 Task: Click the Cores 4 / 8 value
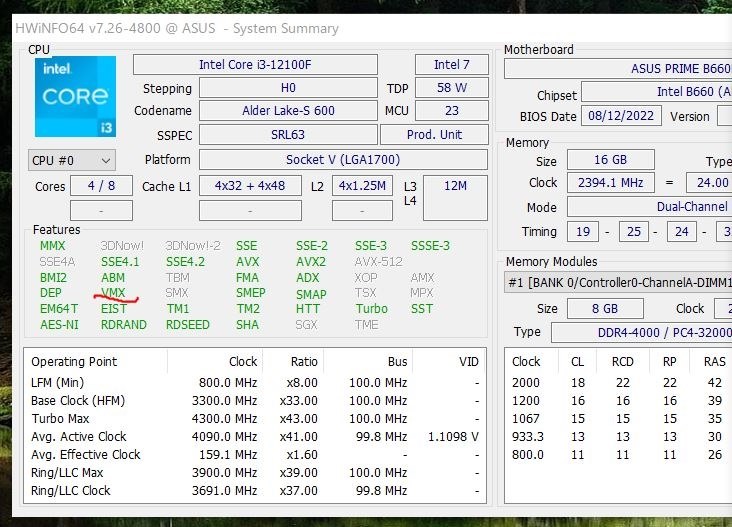[x=101, y=186]
